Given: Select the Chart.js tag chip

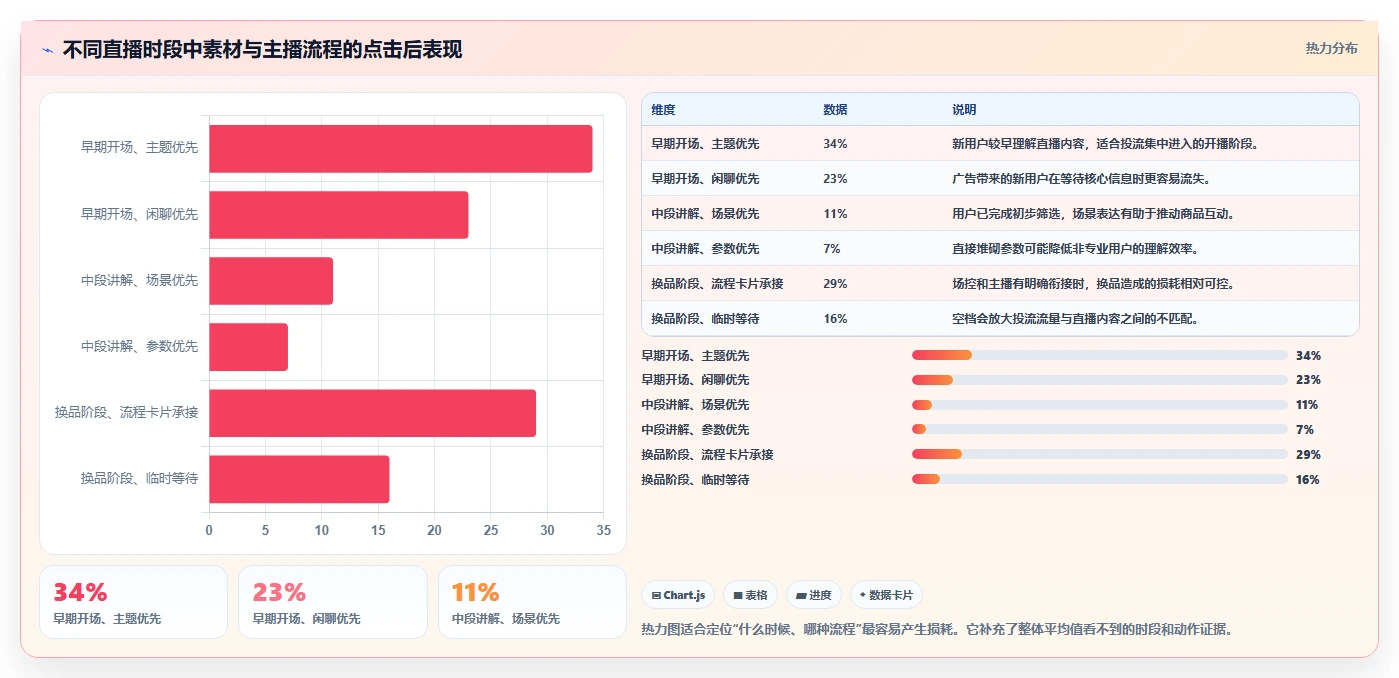Looking at the screenshot, I should [678, 595].
